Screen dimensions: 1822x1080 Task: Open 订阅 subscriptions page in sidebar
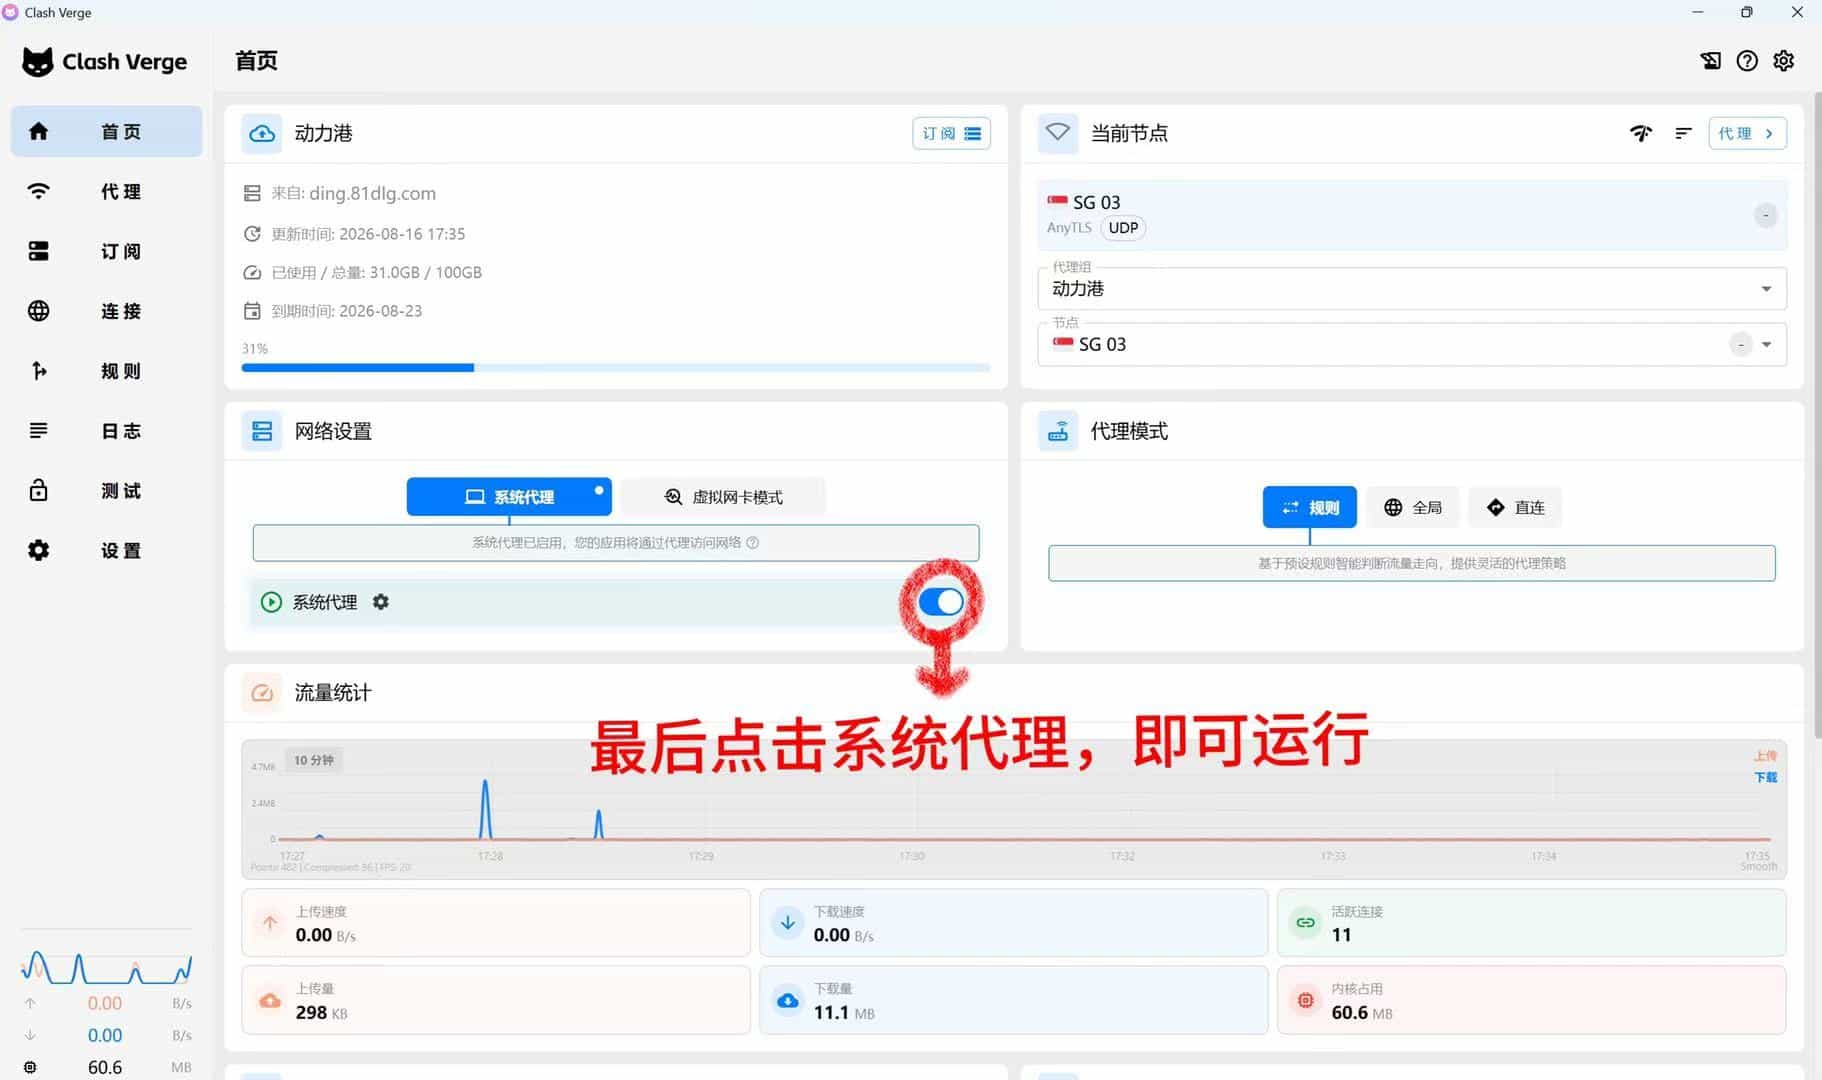point(106,251)
